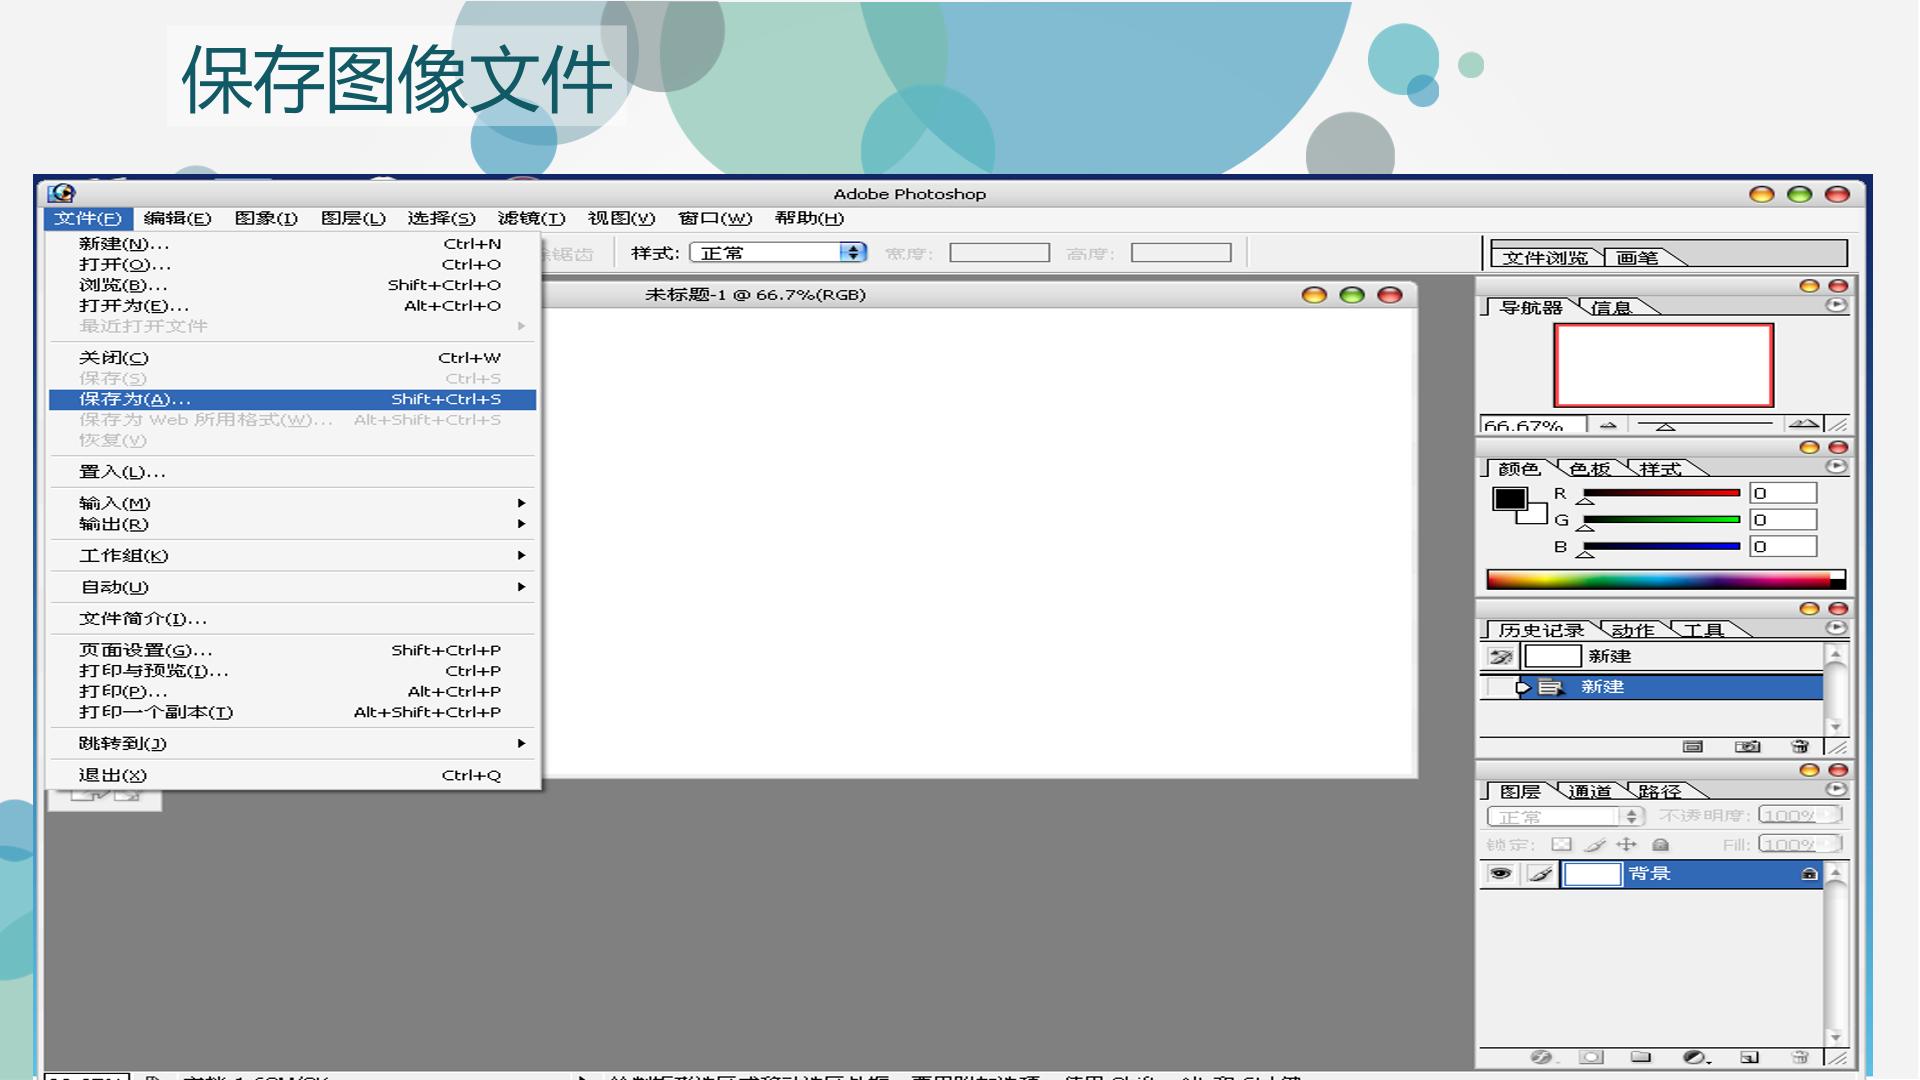Toggle lock transparent pixels in layers panel

[1561, 845]
